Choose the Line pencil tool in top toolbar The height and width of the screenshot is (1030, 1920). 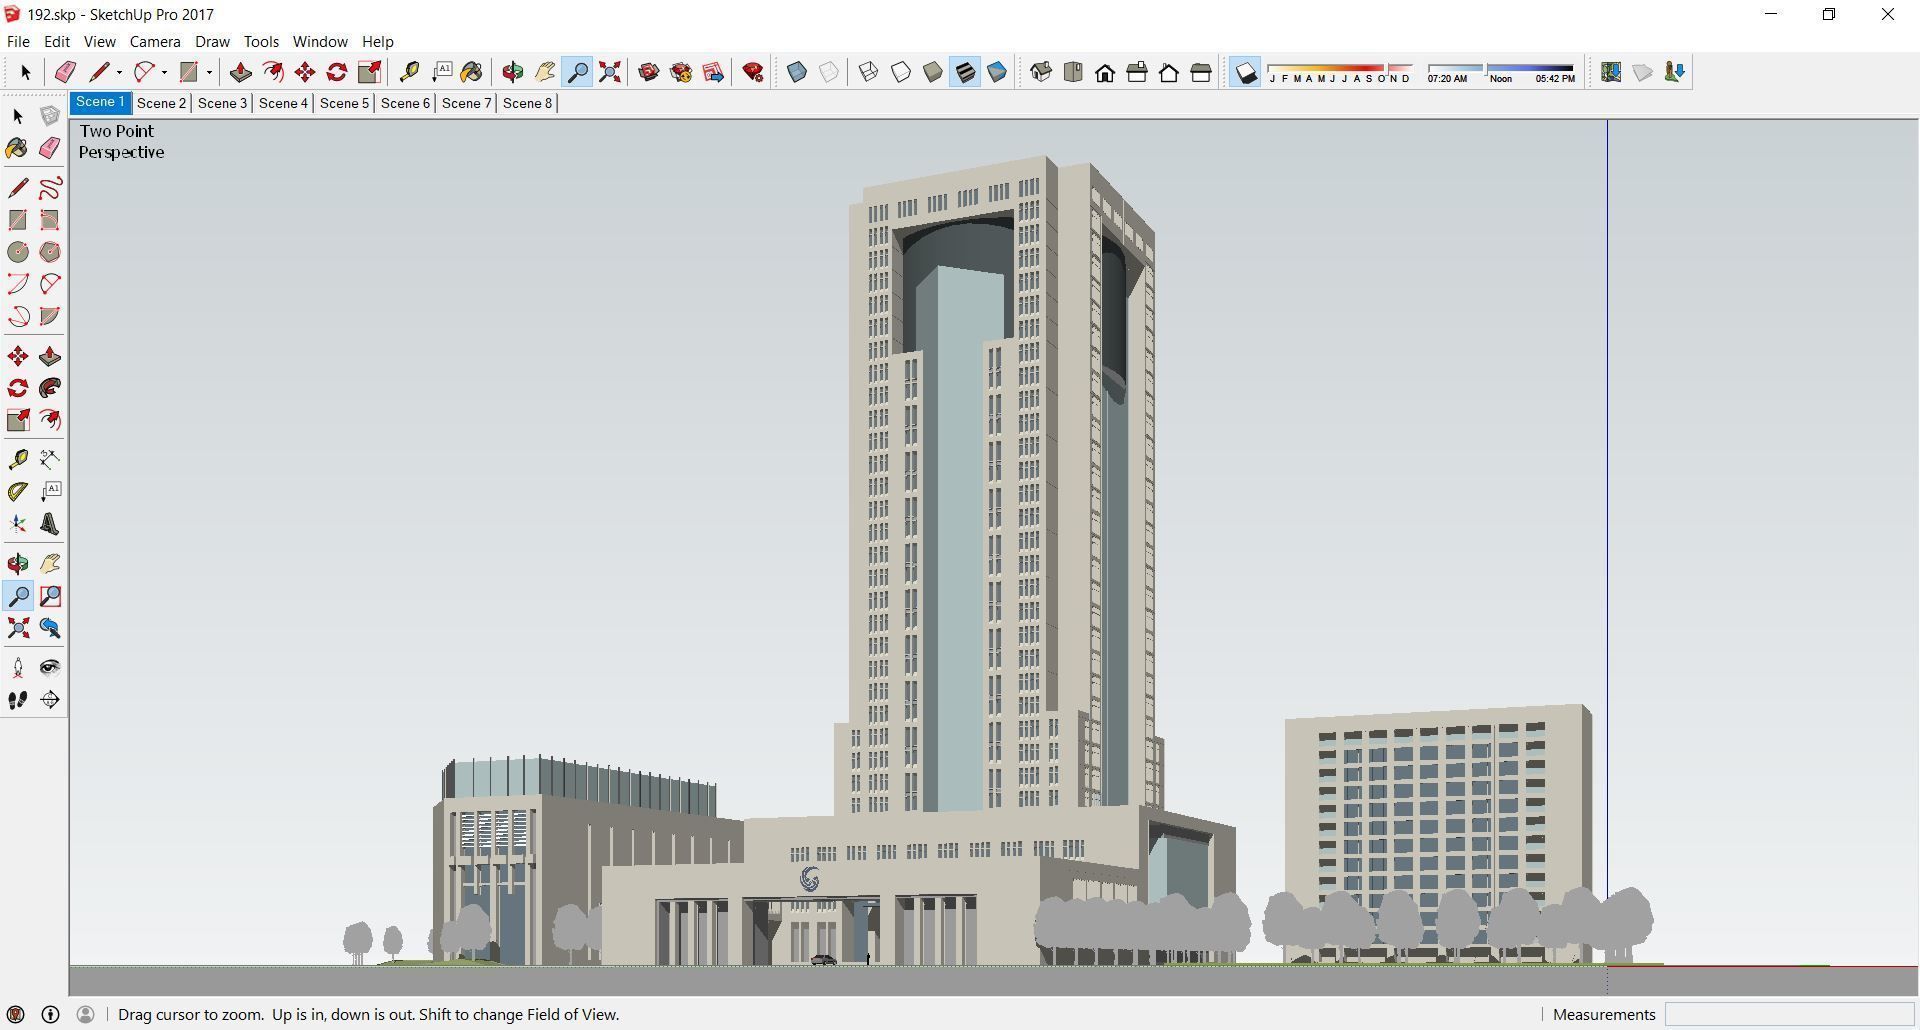point(99,72)
